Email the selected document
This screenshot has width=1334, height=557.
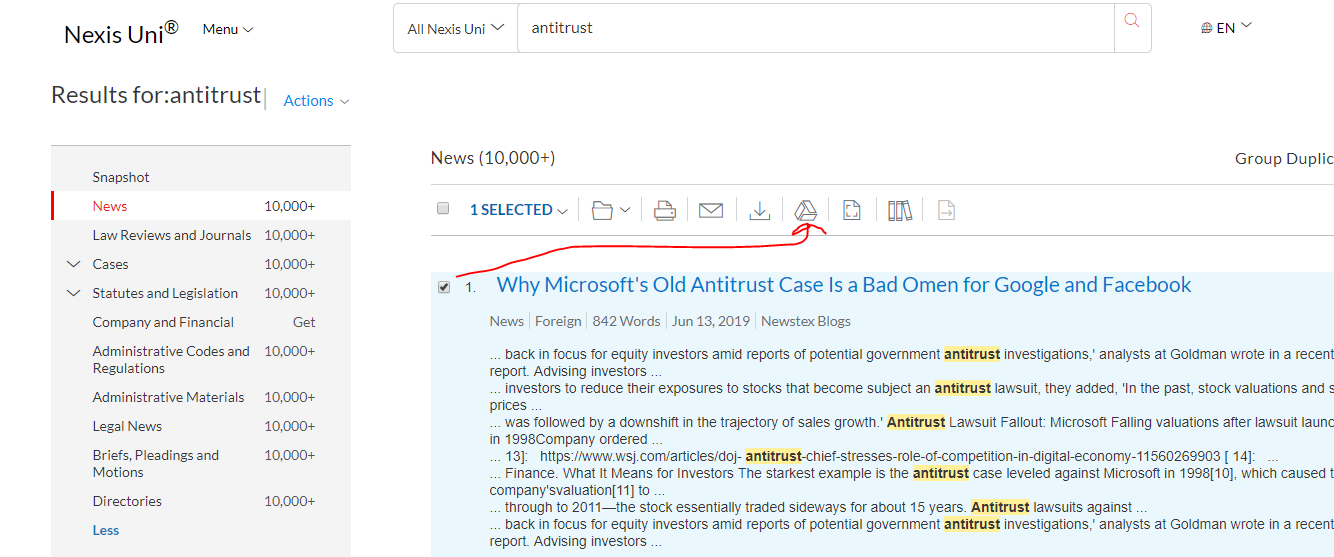[x=711, y=210]
